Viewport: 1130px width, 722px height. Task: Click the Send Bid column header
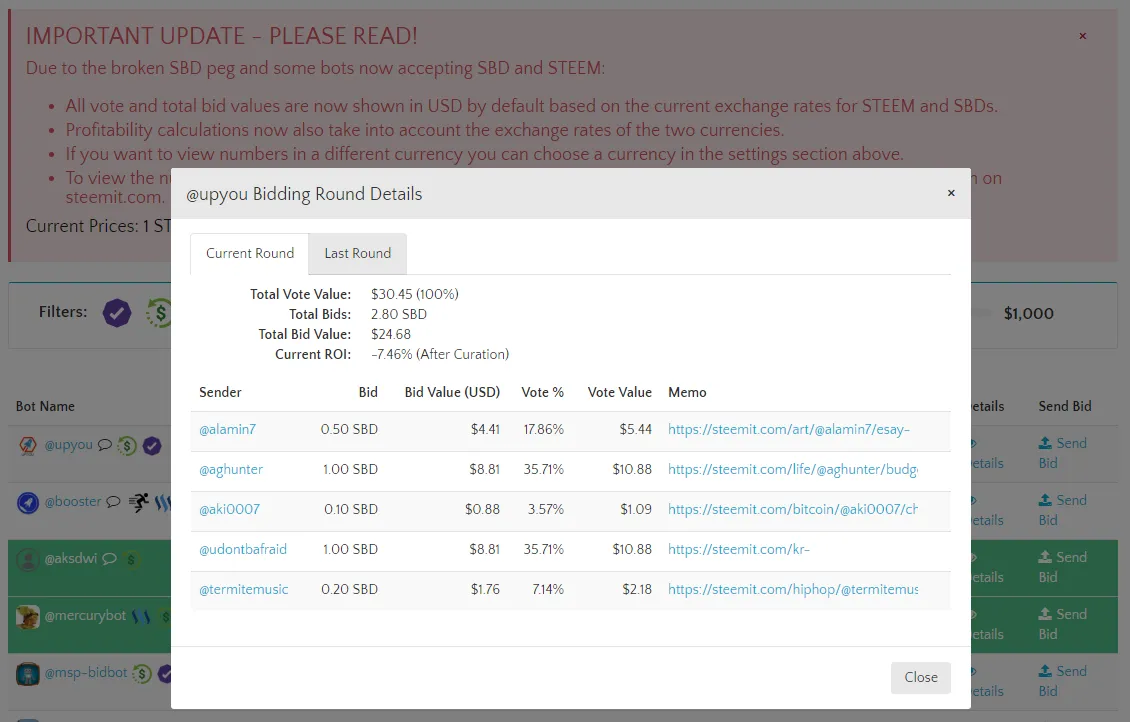point(1064,406)
